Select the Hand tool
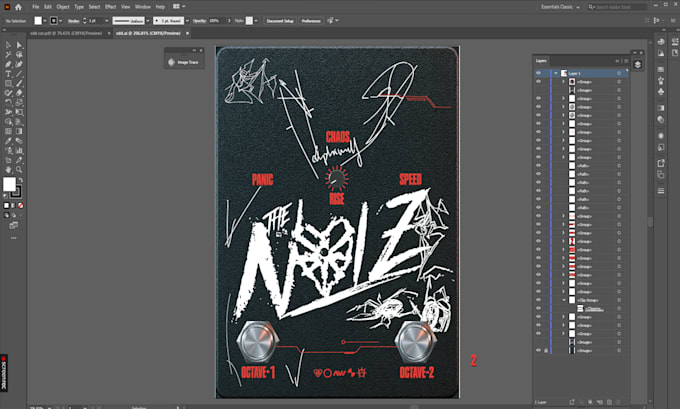The width and height of the screenshot is (680, 409). 8,170
